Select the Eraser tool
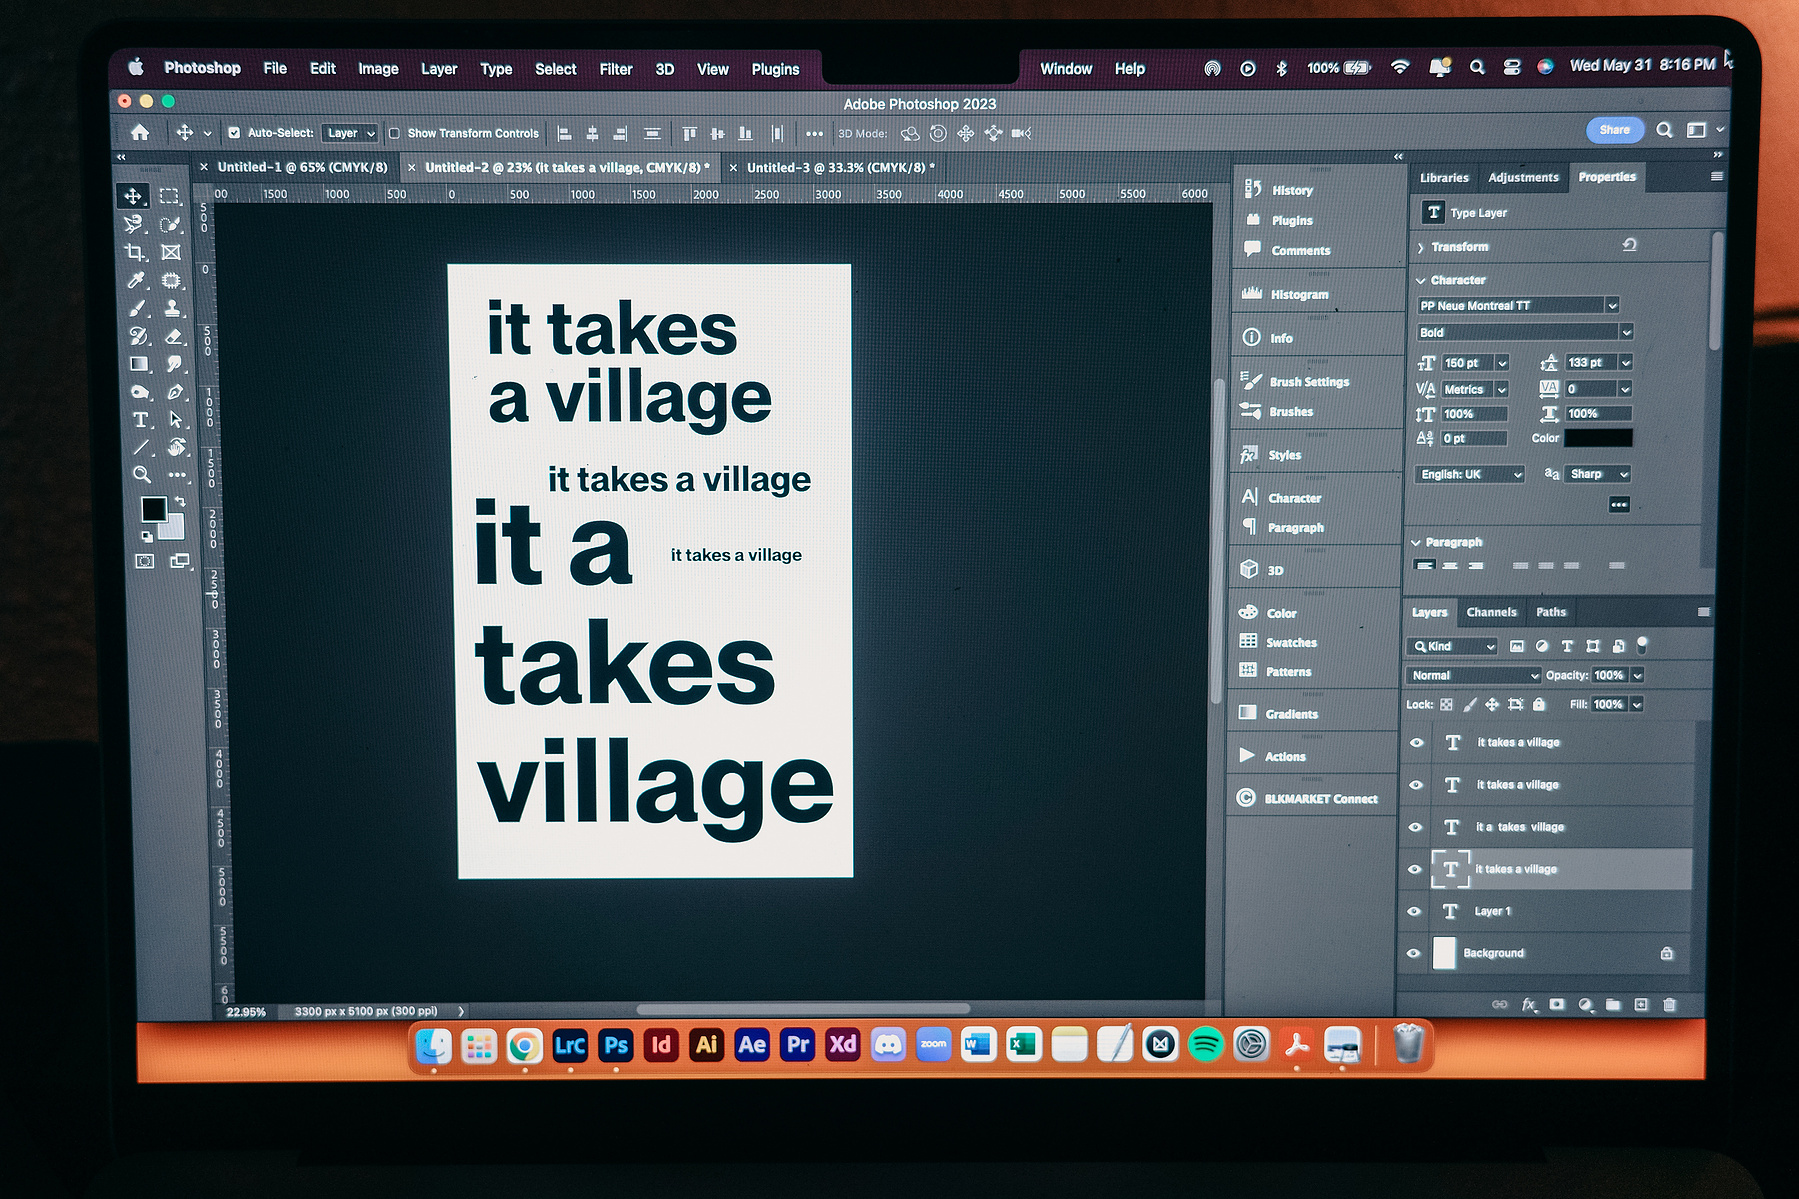Image resolution: width=1799 pixels, height=1199 pixels. point(173,336)
